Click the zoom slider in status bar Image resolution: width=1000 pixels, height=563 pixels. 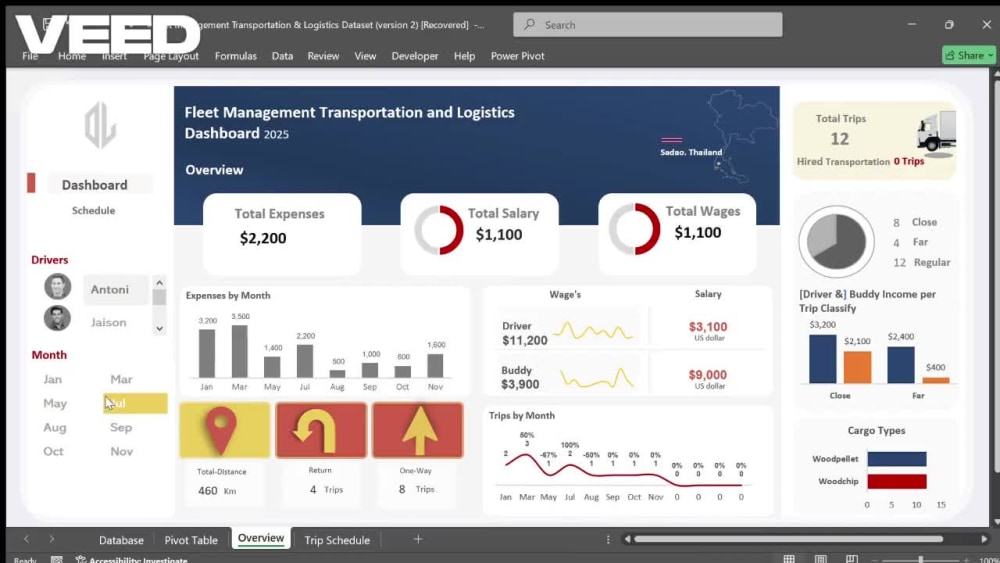point(920,560)
